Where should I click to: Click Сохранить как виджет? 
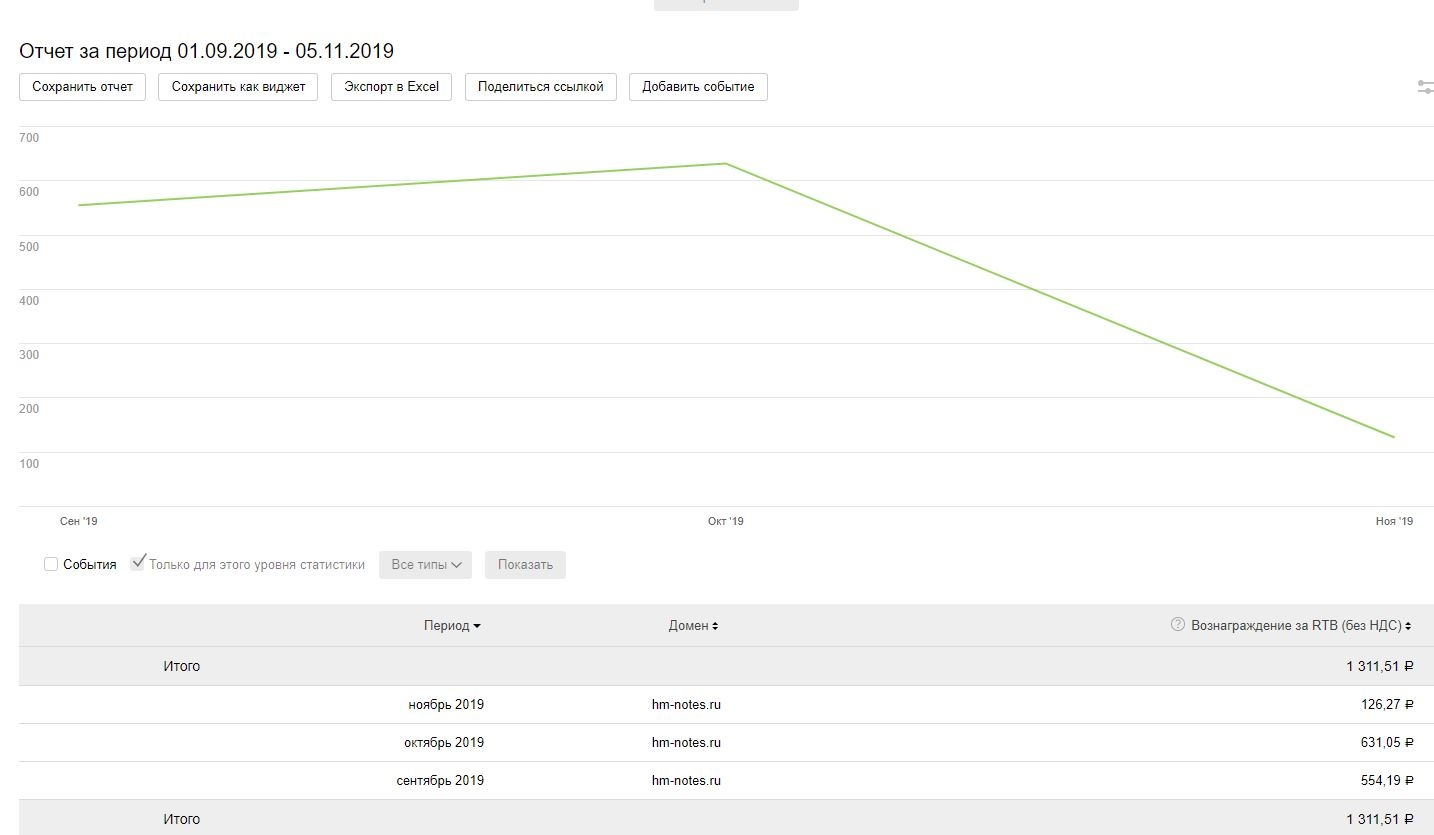tap(238, 87)
